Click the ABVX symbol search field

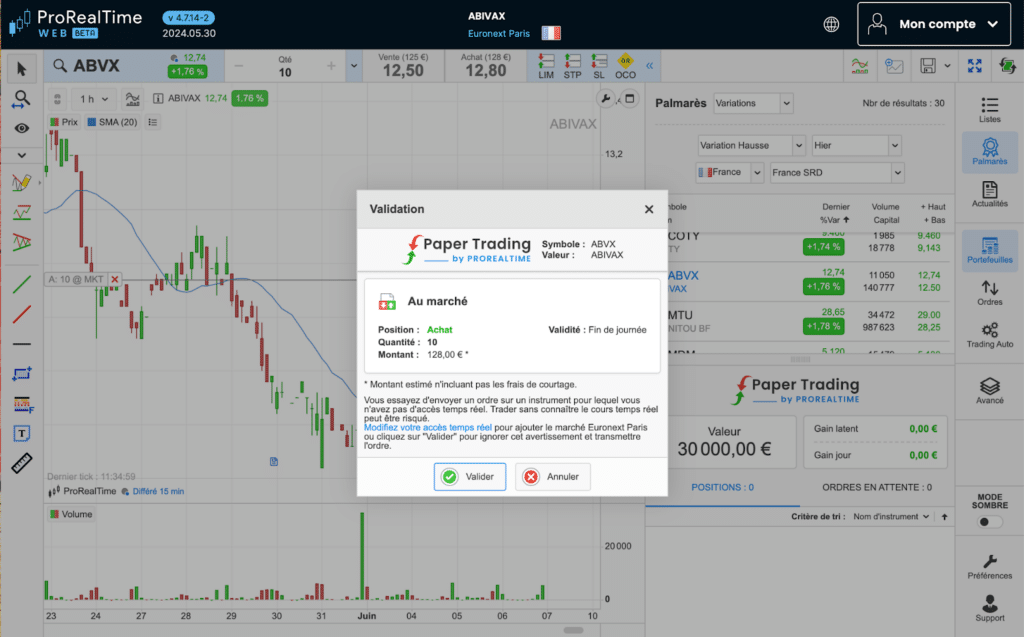[104, 66]
